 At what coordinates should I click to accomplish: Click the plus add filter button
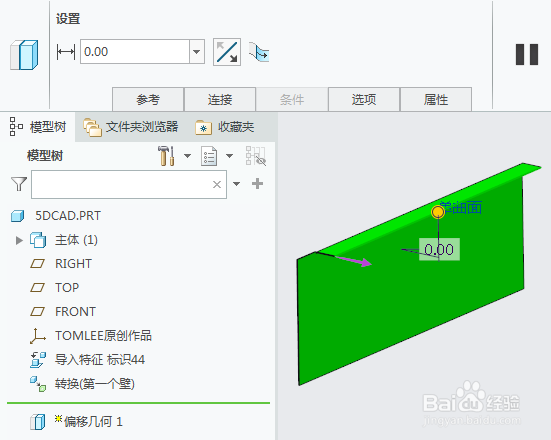coord(258,183)
